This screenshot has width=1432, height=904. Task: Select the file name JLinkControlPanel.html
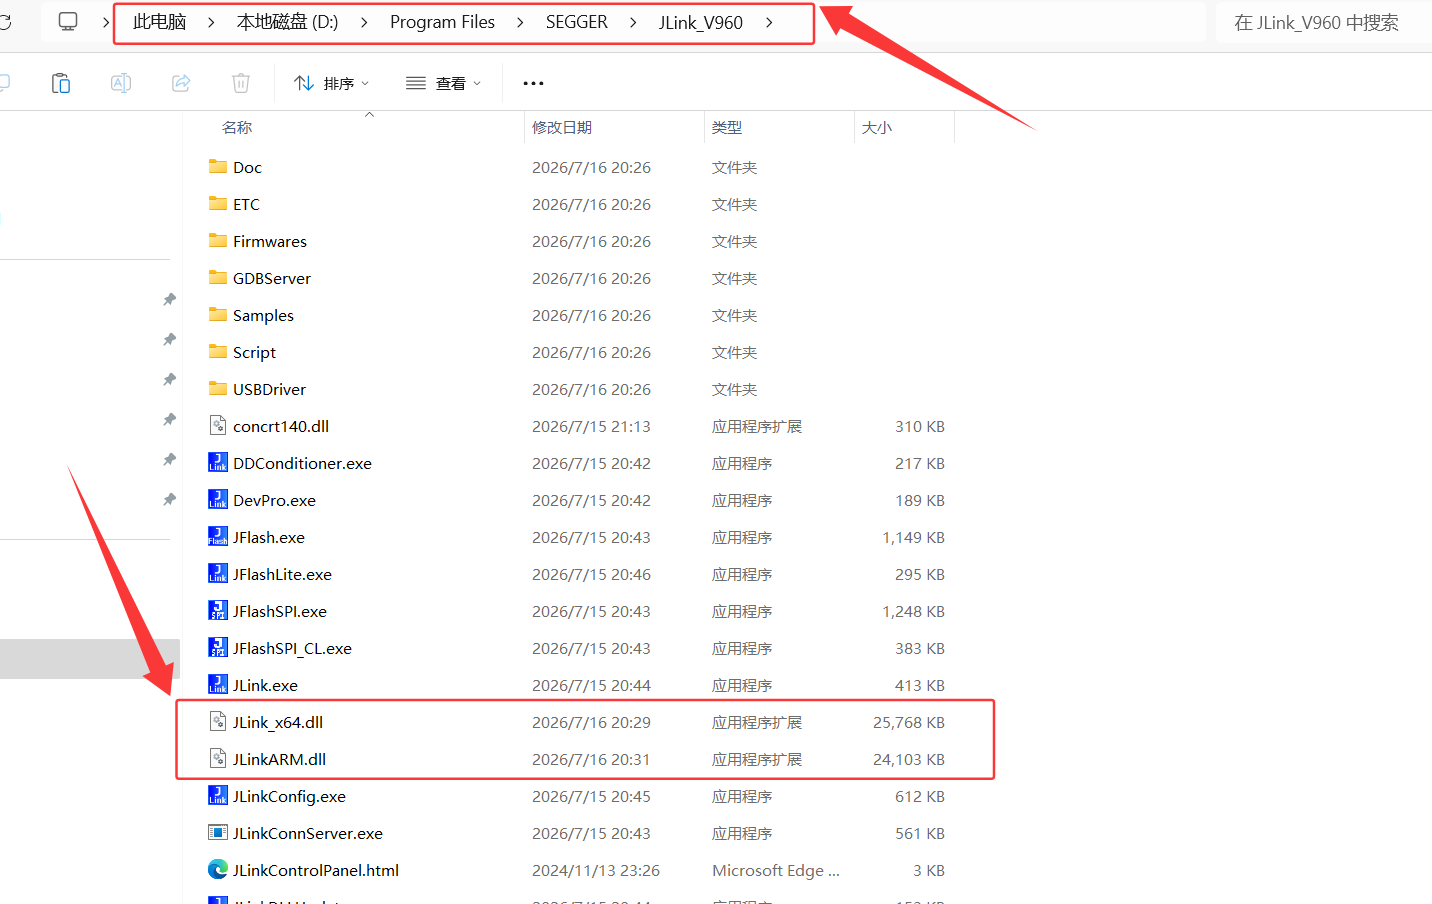click(x=316, y=870)
